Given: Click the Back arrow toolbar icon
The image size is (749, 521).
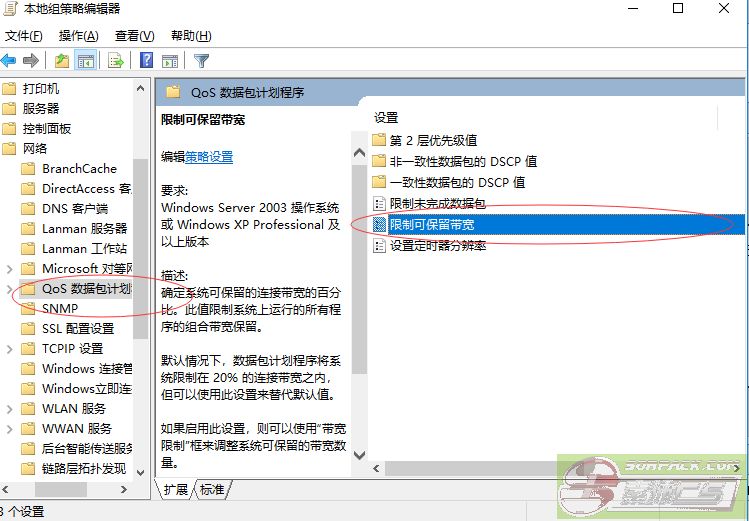Looking at the screenshot, I should [10, 61].
